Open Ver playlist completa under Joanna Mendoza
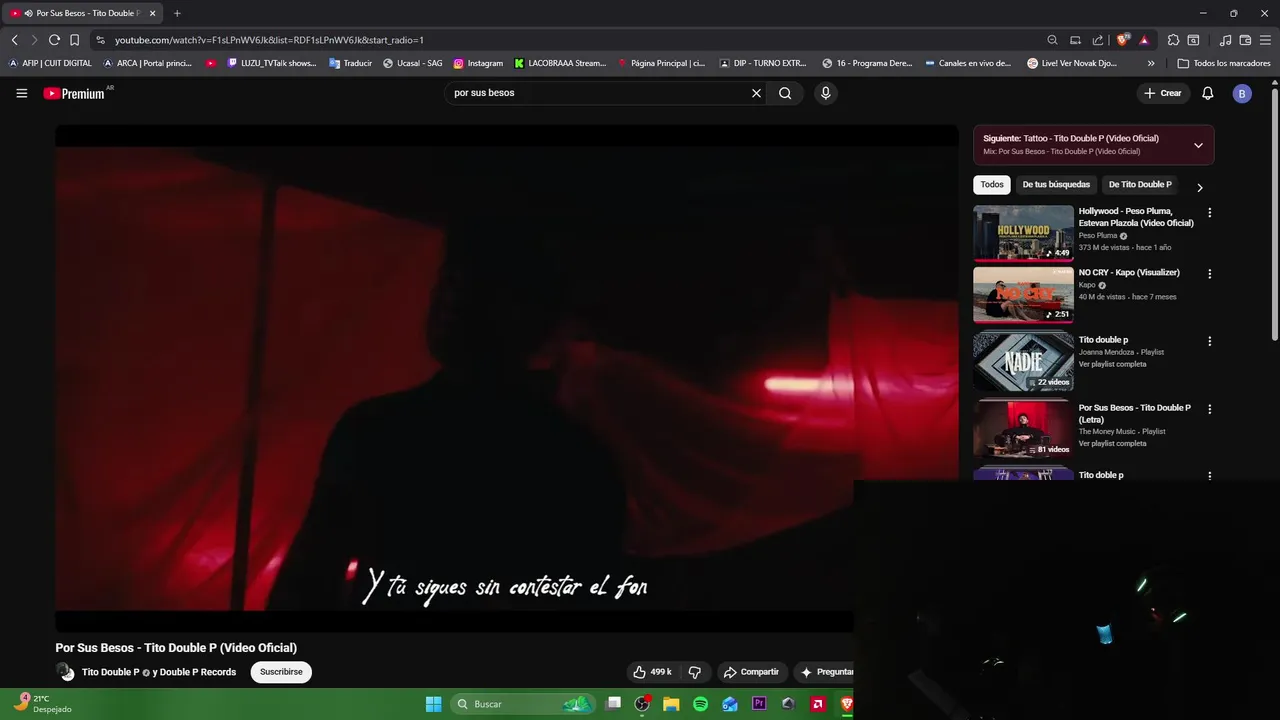Viewport: 1280px width, 720px height. [x=1112, y=364]
